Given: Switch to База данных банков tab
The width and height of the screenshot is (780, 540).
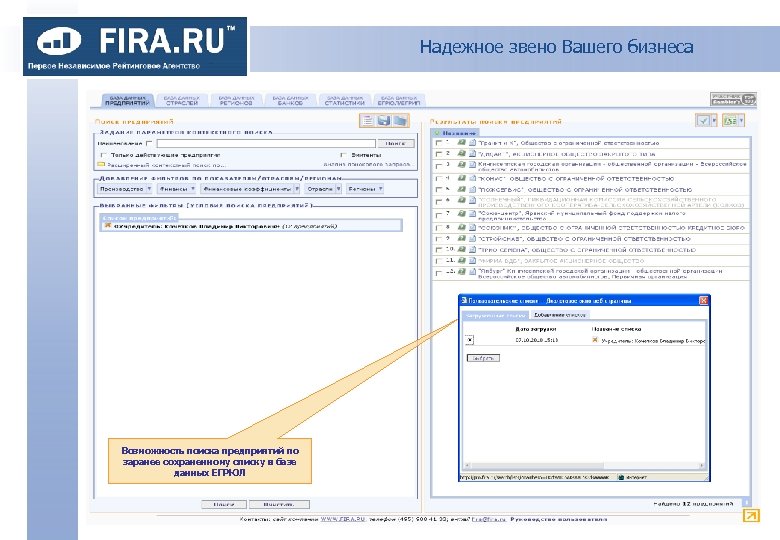Looking at the screenshot, I should coord(290,100).
